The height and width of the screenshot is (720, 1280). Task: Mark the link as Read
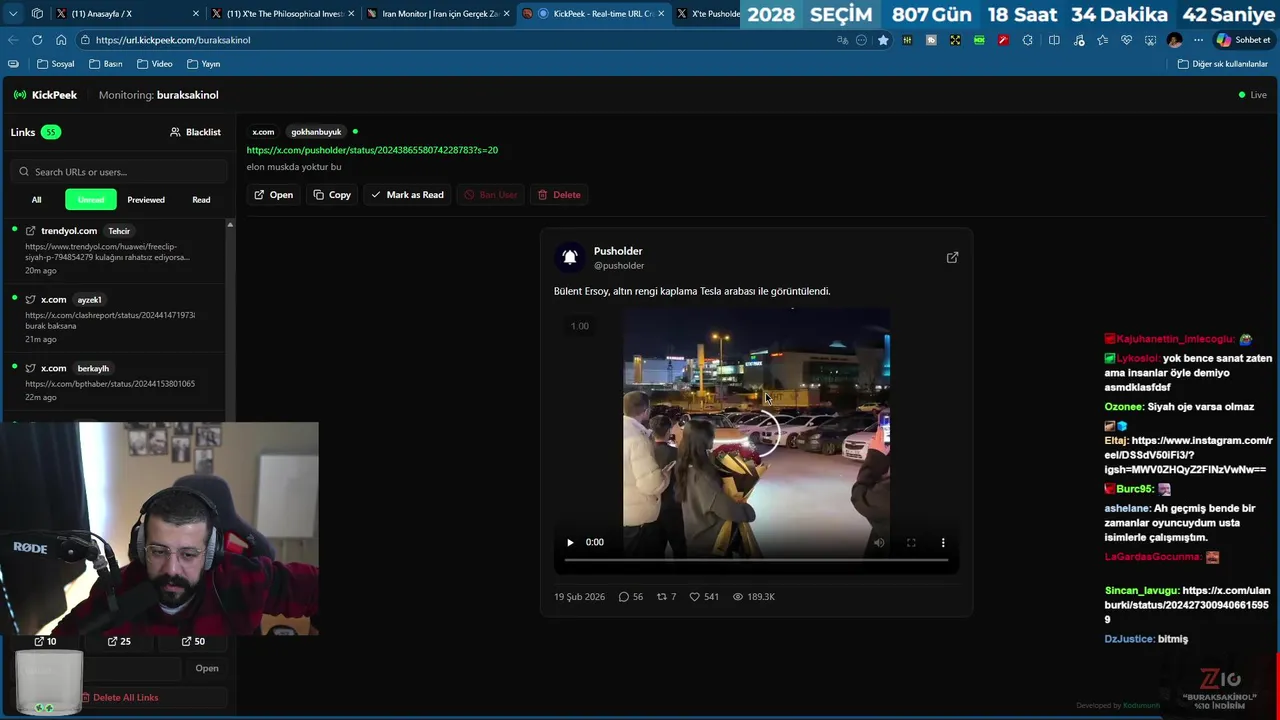[x=407, y=195]
